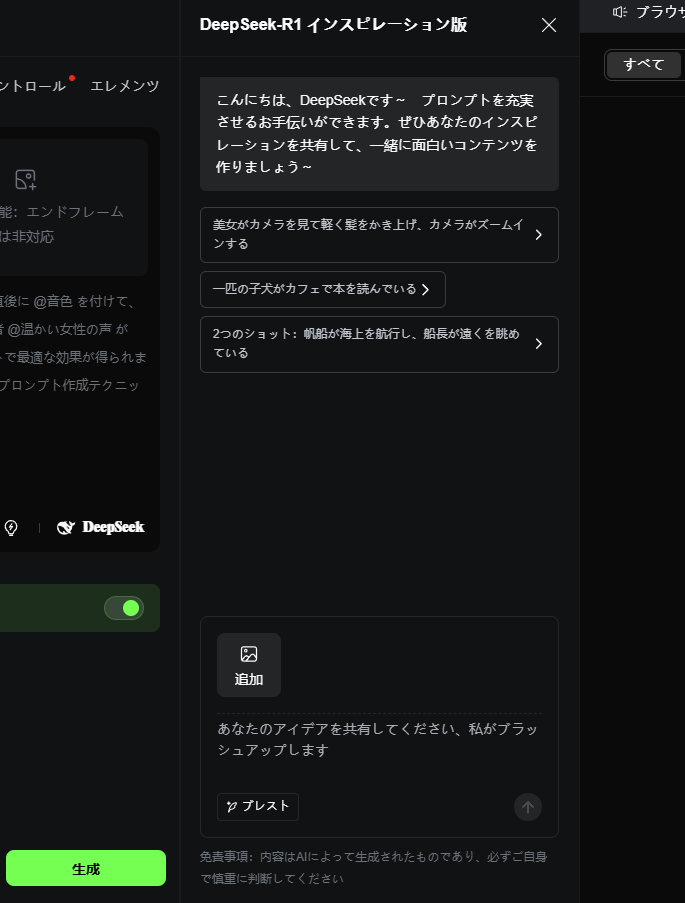685x903 pixels.
Task: Close the DeepSeek-R1 inspiration panel
Action: point(548,25)
